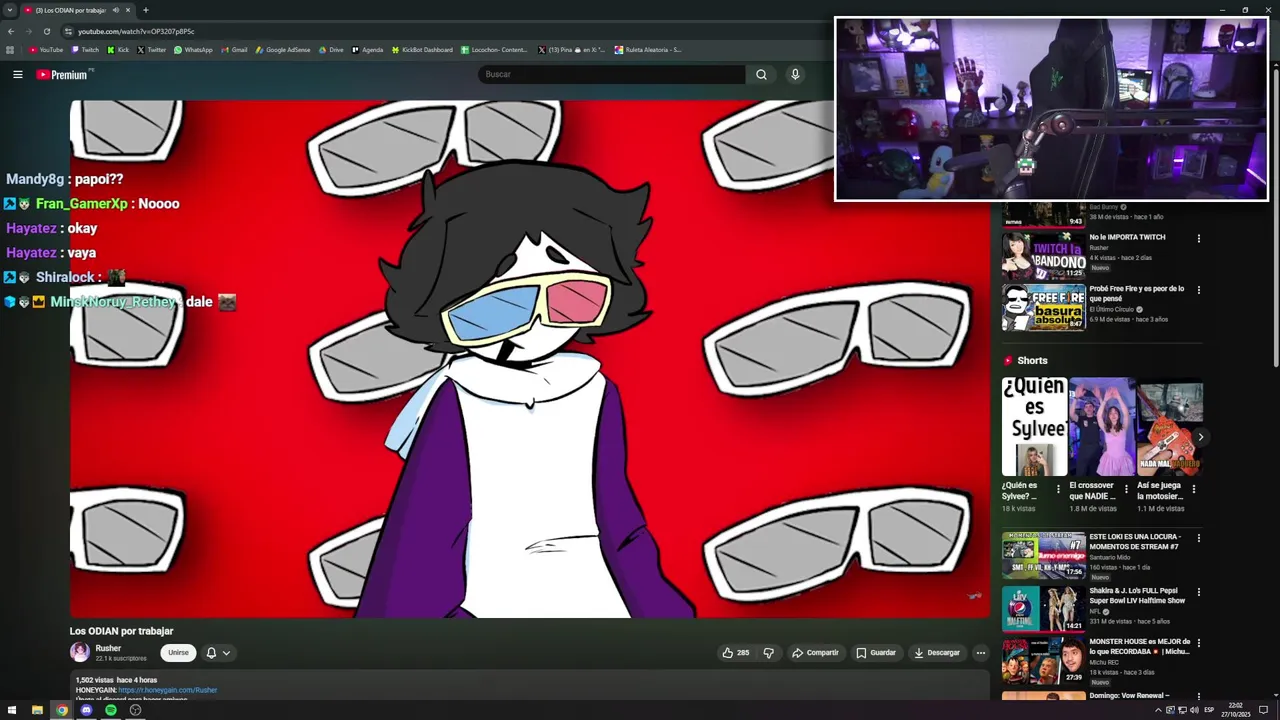1280x720 pixels.
Task: Go to YouTube Premium home logo
Action: [63, 74]
